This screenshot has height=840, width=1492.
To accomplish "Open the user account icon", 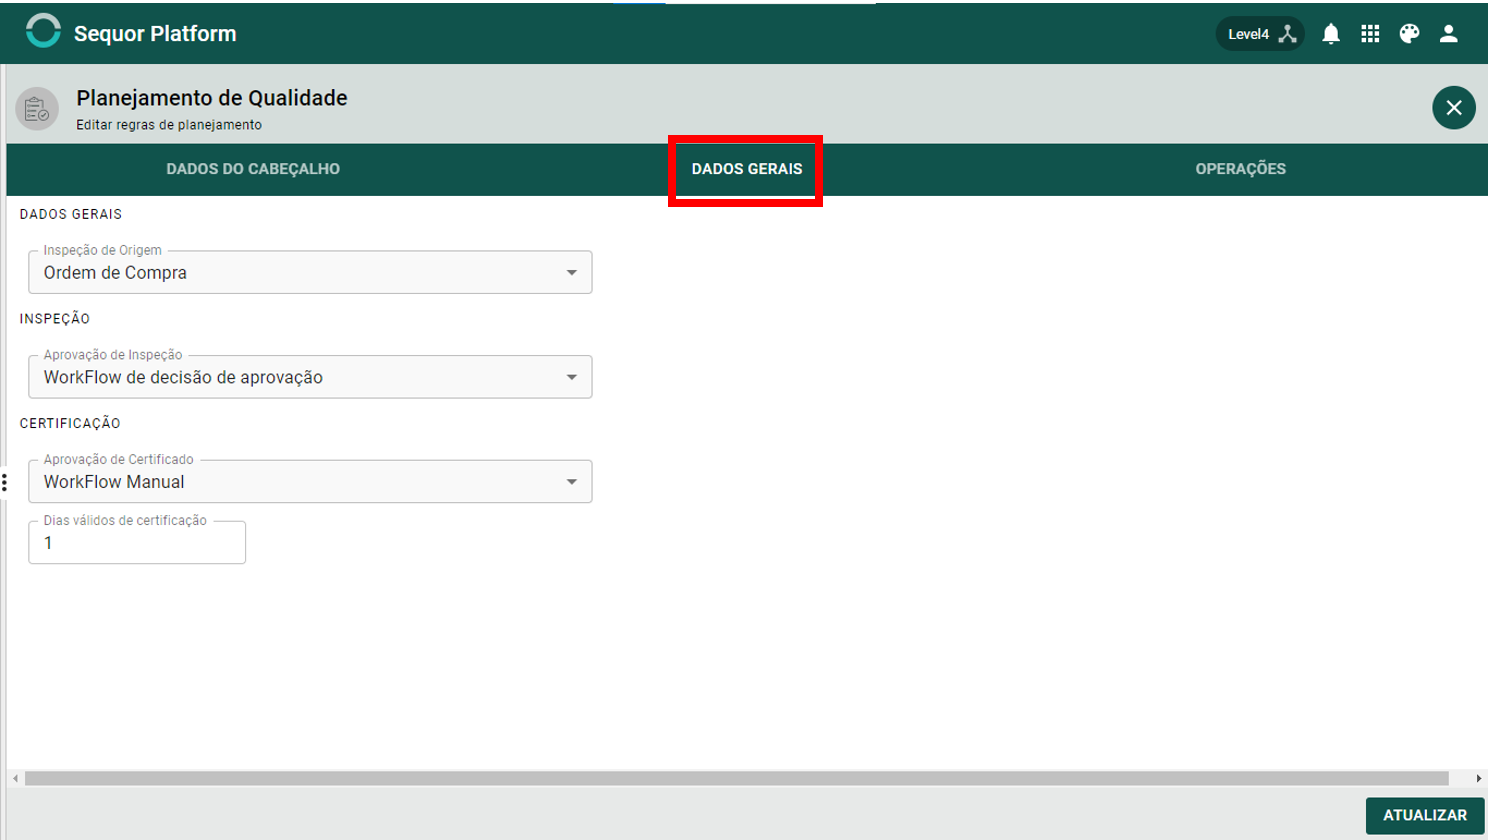I will 1448,34.
